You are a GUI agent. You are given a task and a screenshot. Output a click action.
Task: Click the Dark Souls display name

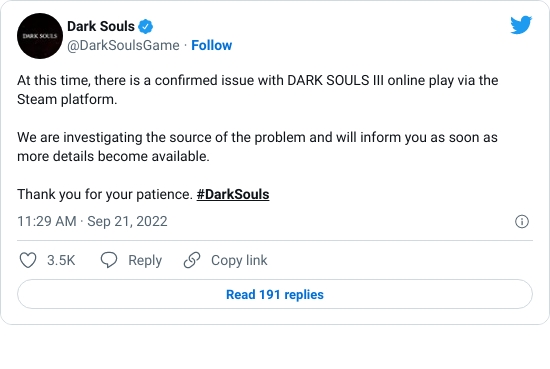coord(101,26)
